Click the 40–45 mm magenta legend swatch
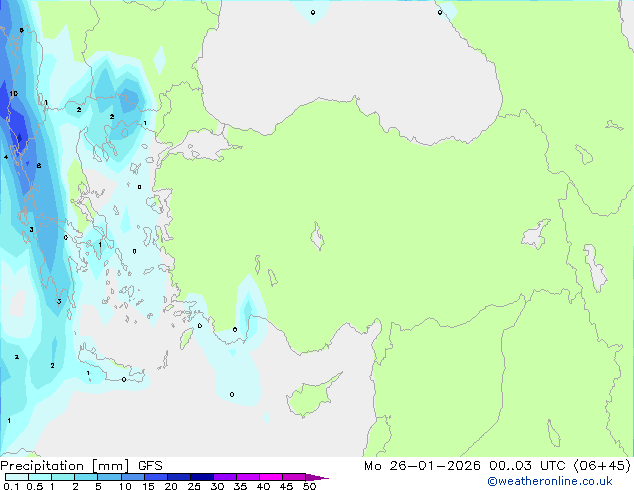 coord(271,477)
